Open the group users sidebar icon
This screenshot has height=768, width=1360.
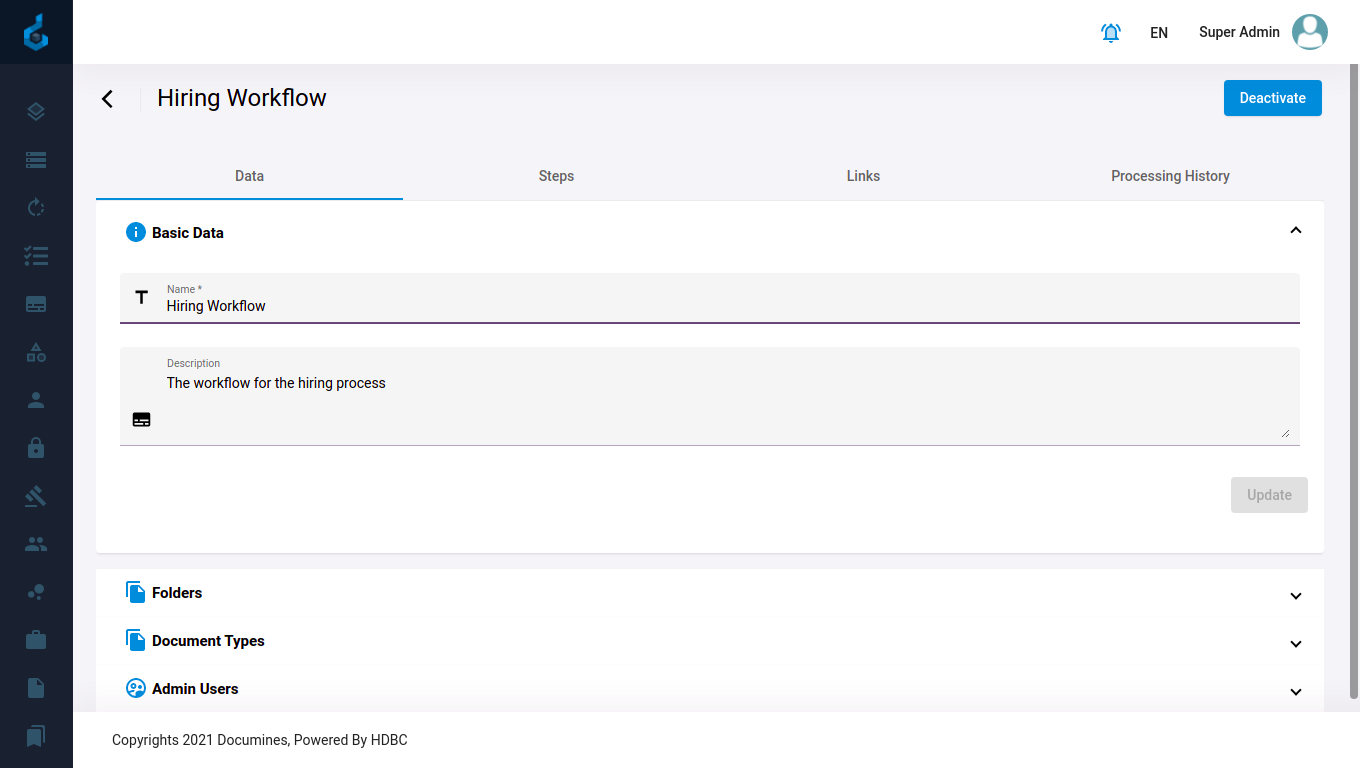(x=36, y=544)
